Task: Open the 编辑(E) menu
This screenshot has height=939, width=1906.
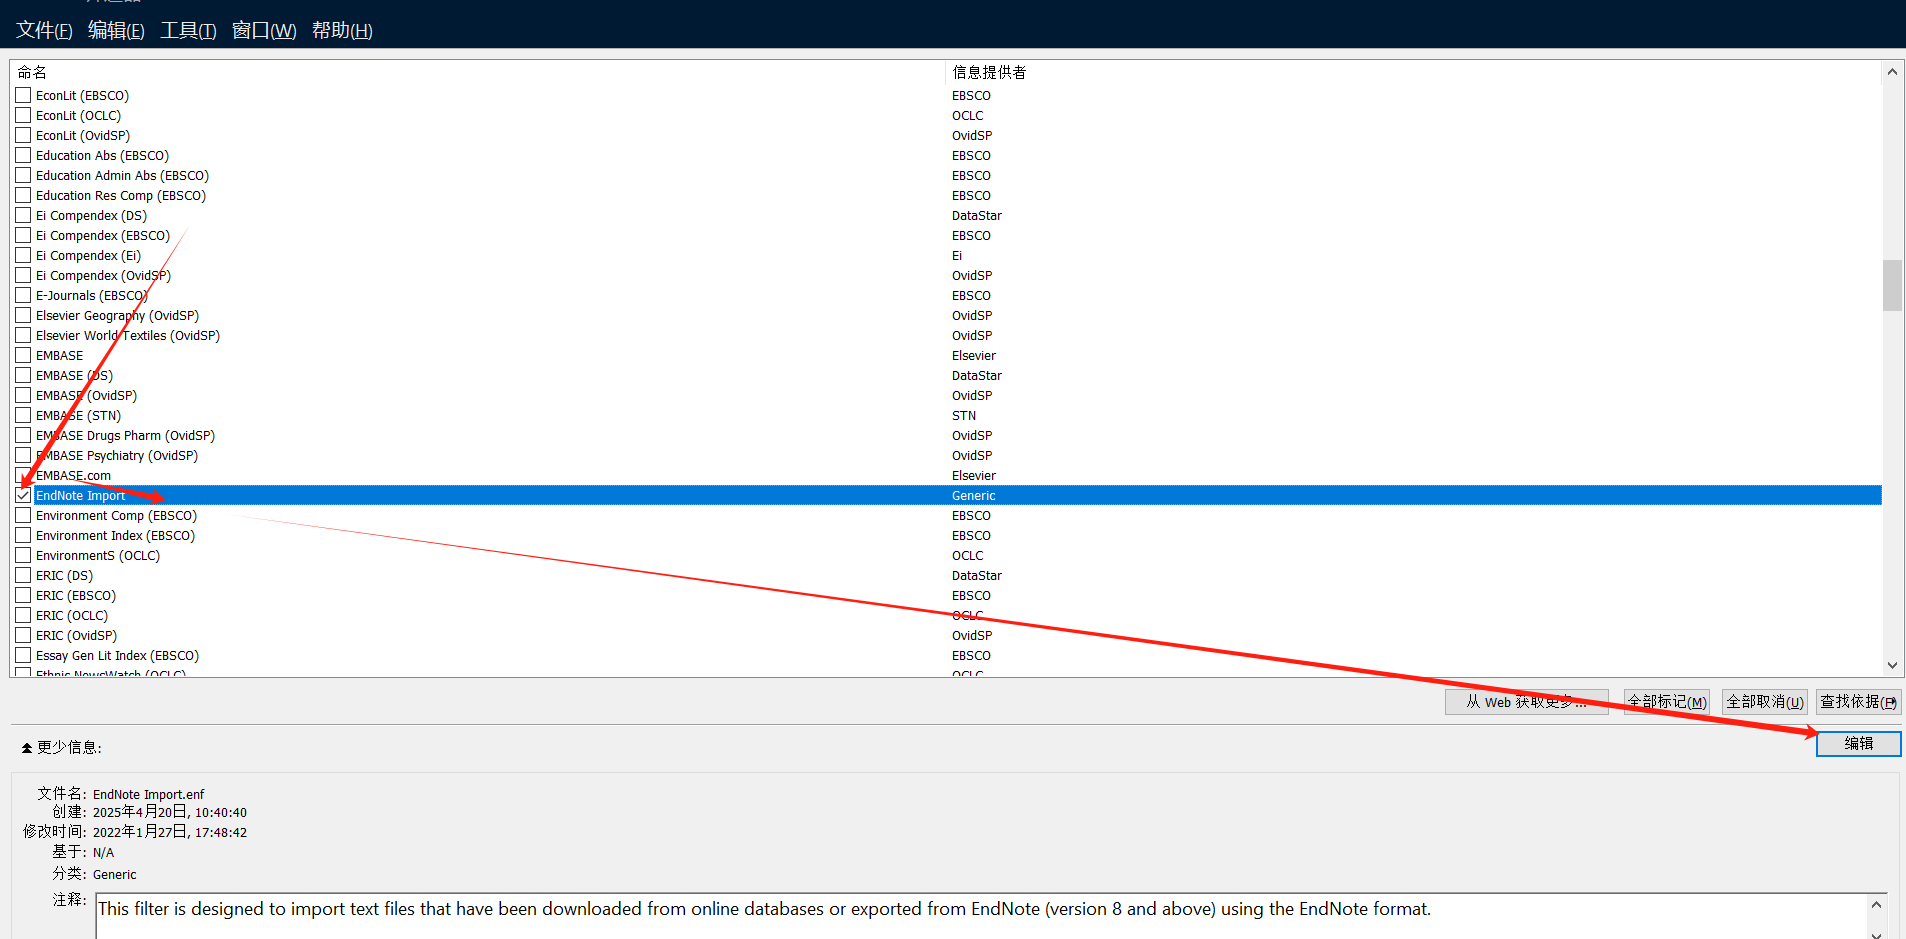Action: pyautogui.click(x=116, y=30)
